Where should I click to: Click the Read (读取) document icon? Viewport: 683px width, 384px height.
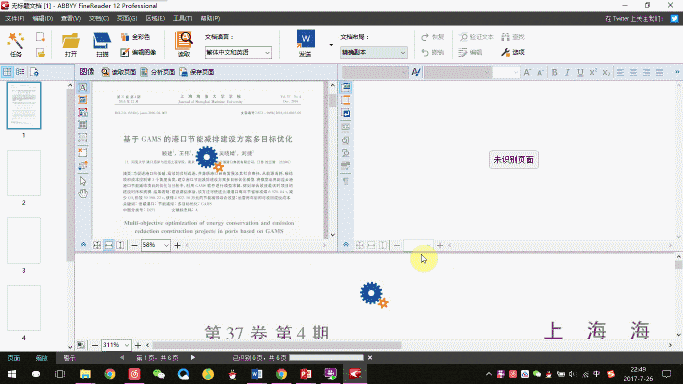click(x=184, y=44)
